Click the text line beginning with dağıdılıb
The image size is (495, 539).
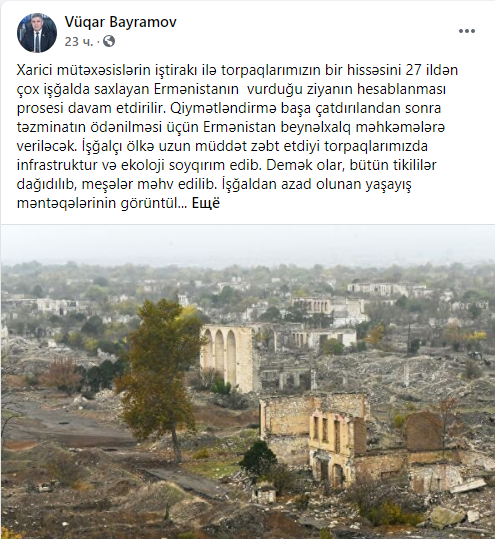tap(214, 184)
